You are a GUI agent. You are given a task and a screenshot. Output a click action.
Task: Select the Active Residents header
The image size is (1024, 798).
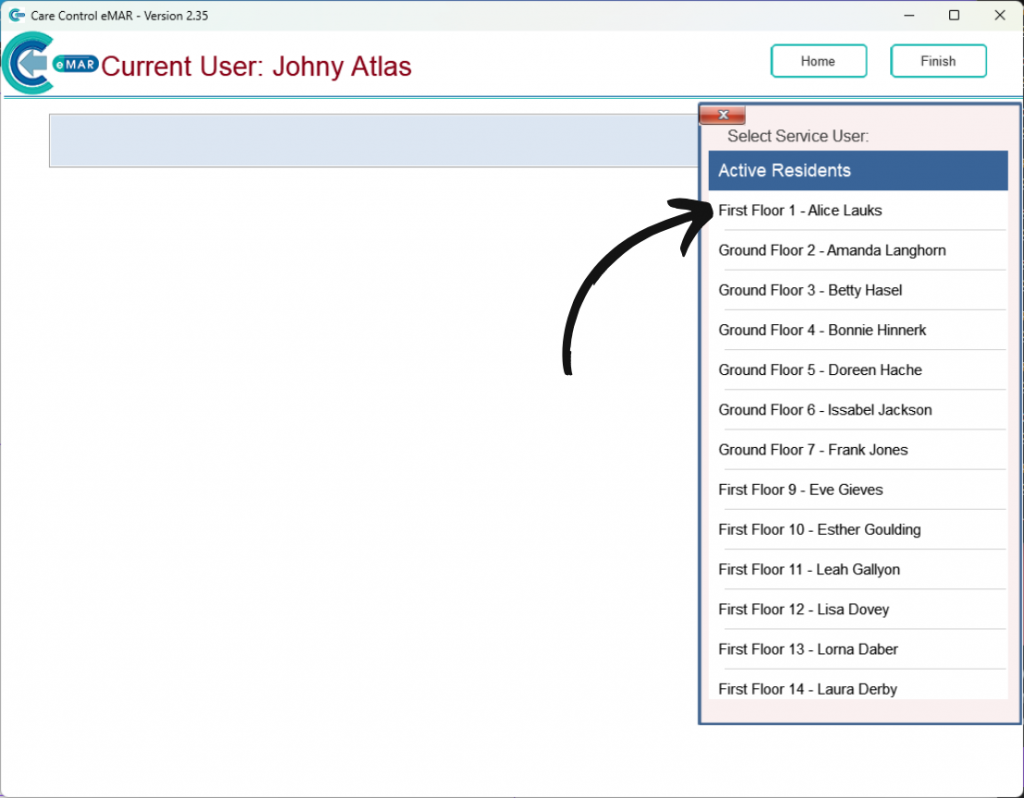point(857,170)
